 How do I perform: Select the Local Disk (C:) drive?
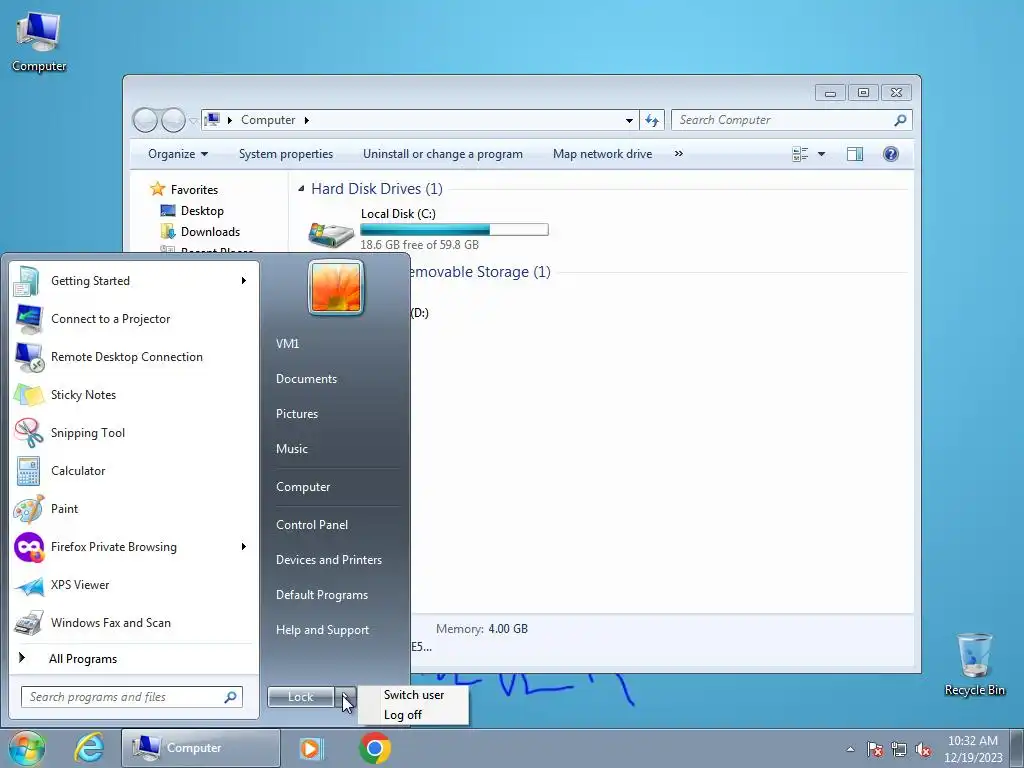pyautogui.click(x=428, y=231)
